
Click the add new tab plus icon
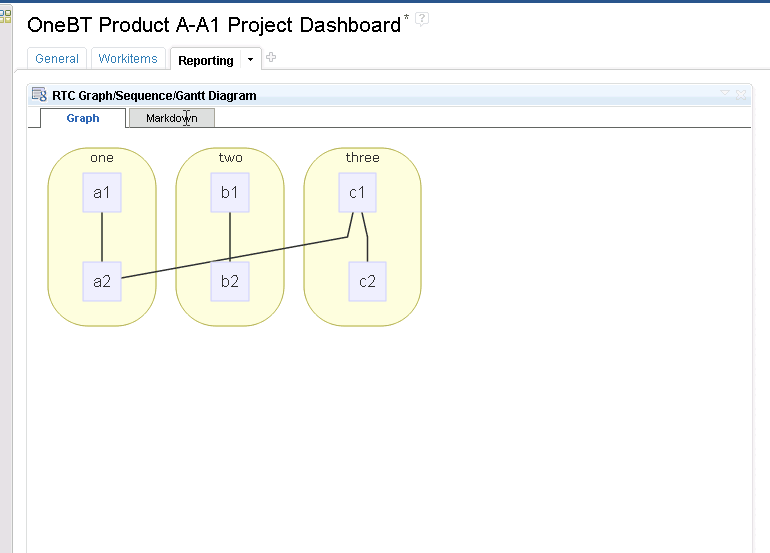(271, 58)
